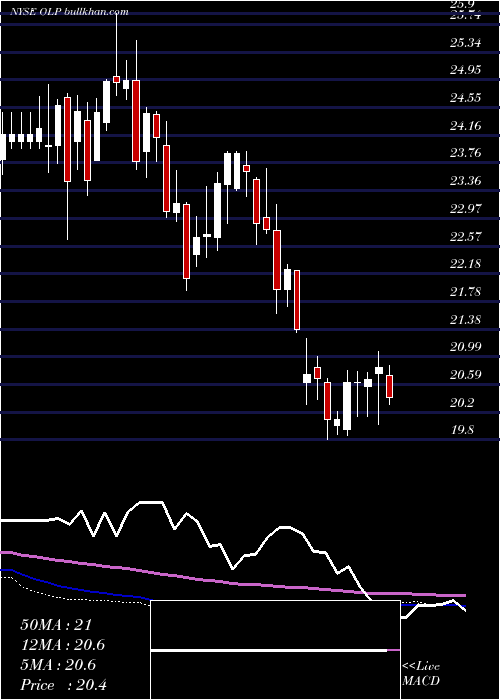This screenshot has width=500, height=700.
Task: Click the <<Live MACD label
Action: click(x=421, y=674)
